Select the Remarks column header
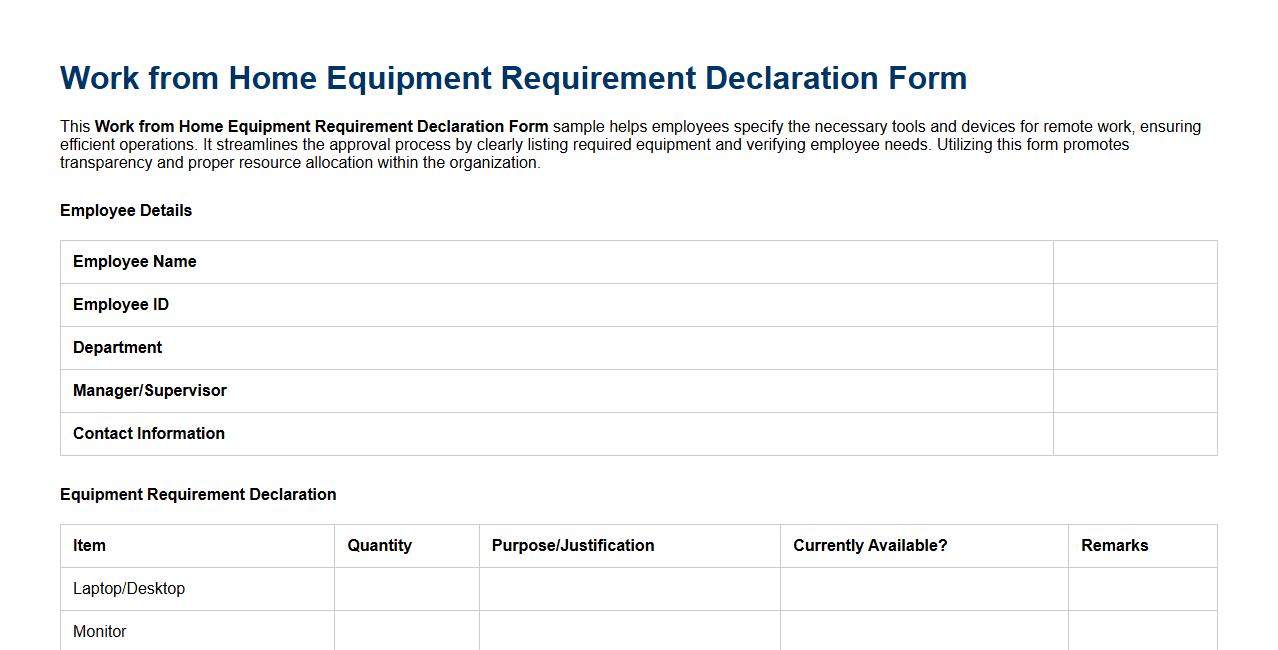 pos(1114,545)
